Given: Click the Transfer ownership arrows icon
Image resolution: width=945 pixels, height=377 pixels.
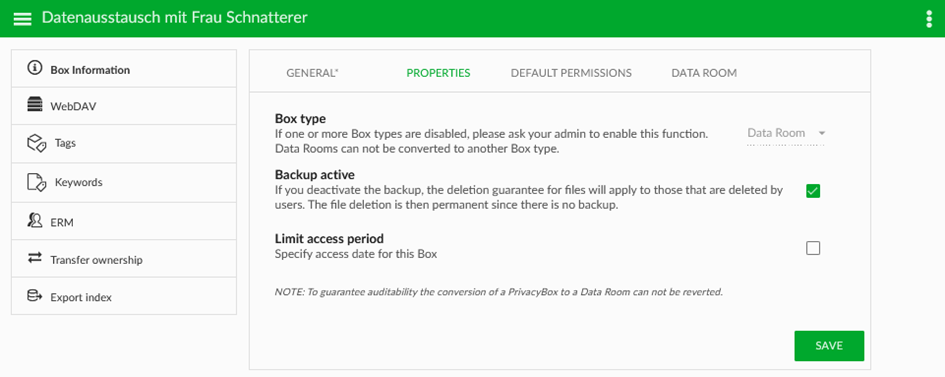Looking at the screenshot, I should tap(35, 258).
